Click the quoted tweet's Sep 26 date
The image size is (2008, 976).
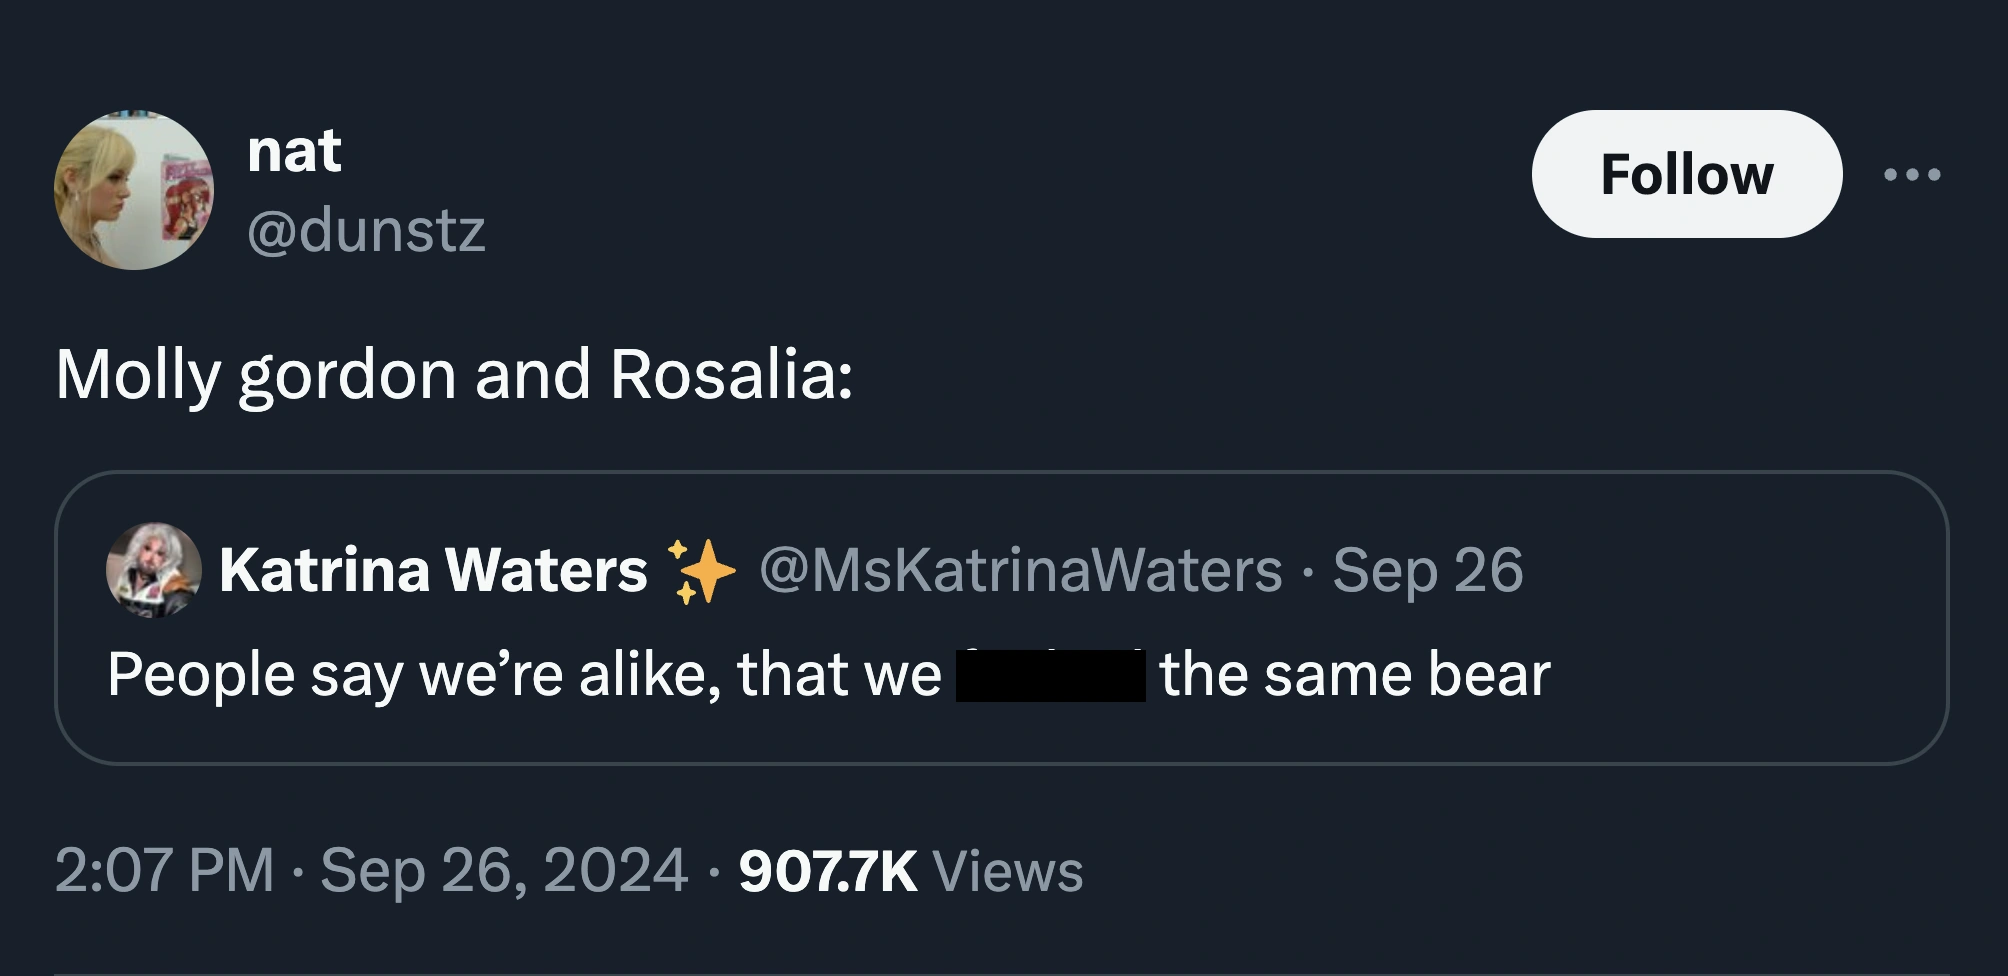(1427, 570)
